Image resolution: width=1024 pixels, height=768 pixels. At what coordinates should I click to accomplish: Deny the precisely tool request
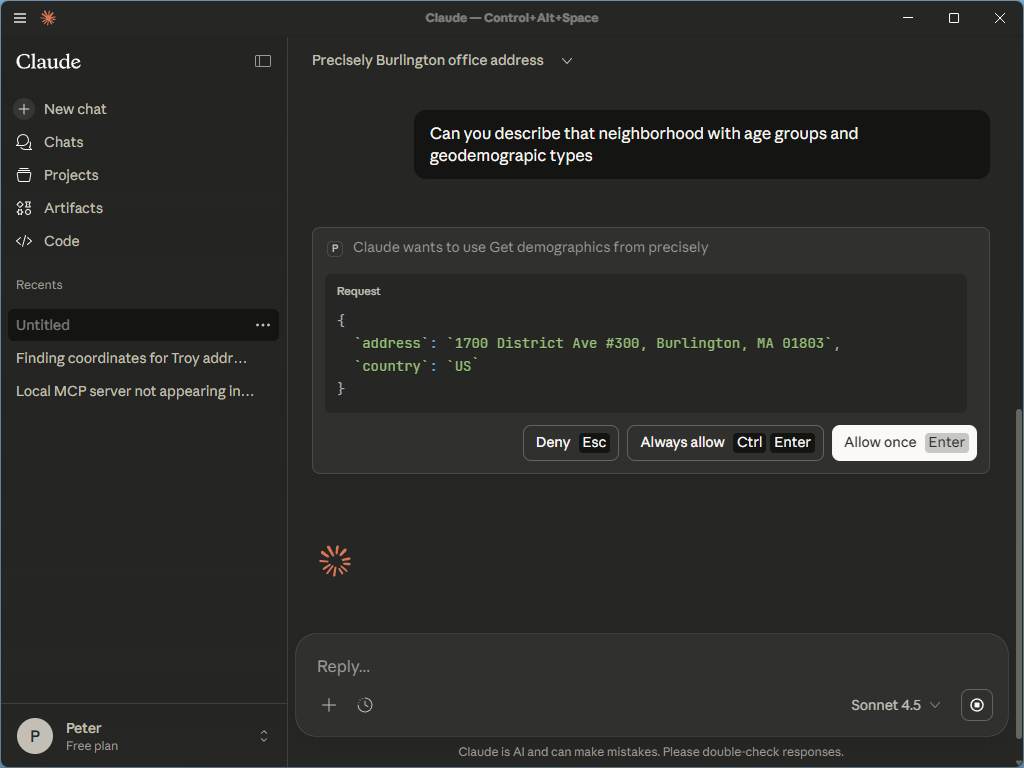pos(571,443)
